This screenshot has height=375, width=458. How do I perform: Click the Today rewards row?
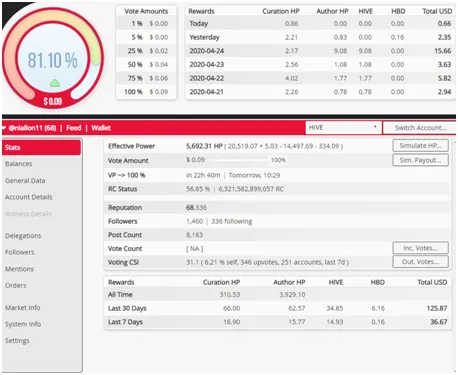pos(320,24)
